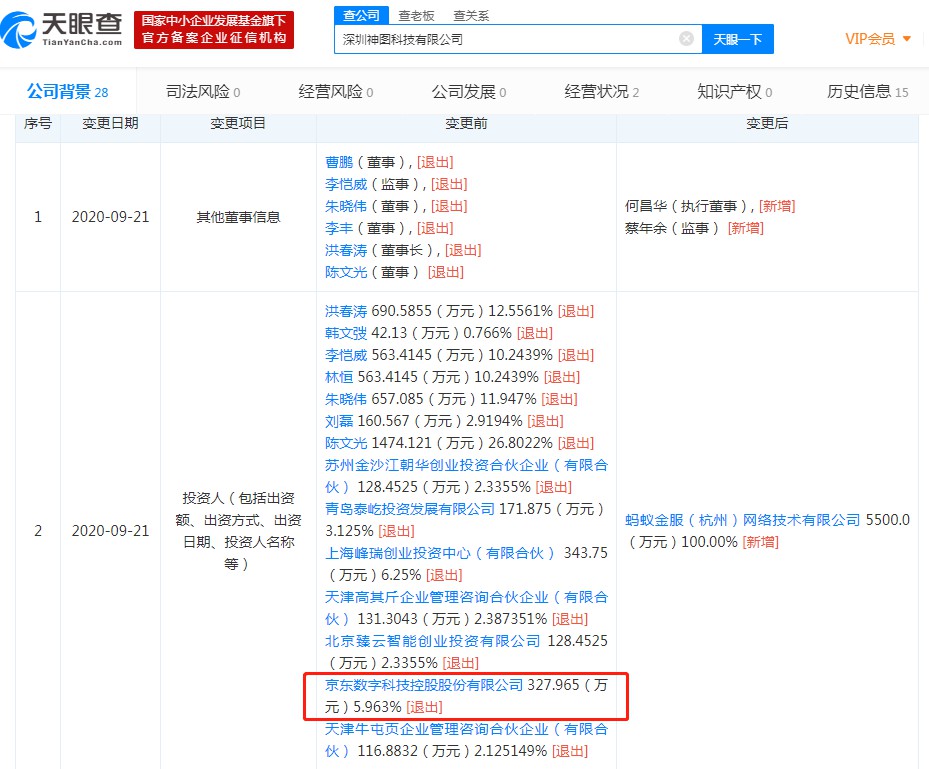Open 青岛泰屹投资发展有限公司 link

[x=410, y=509]
